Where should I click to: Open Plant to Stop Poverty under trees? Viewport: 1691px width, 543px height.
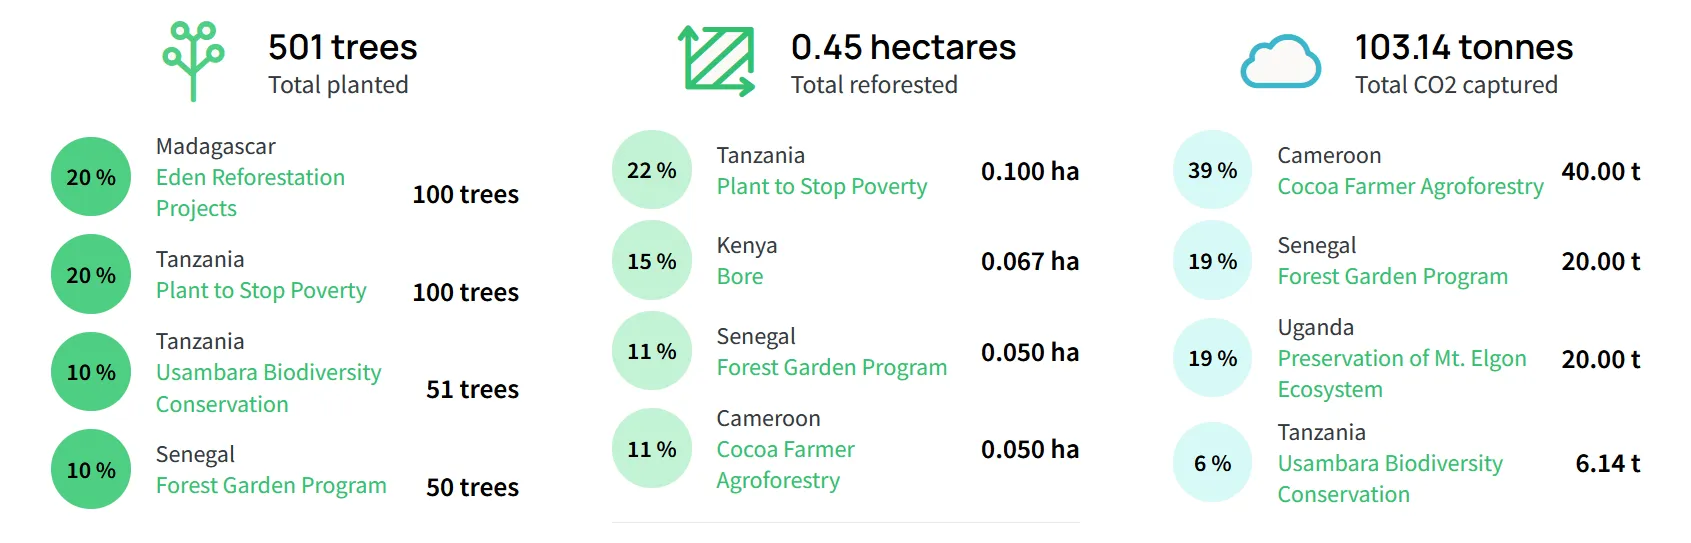tap(261, 290)
